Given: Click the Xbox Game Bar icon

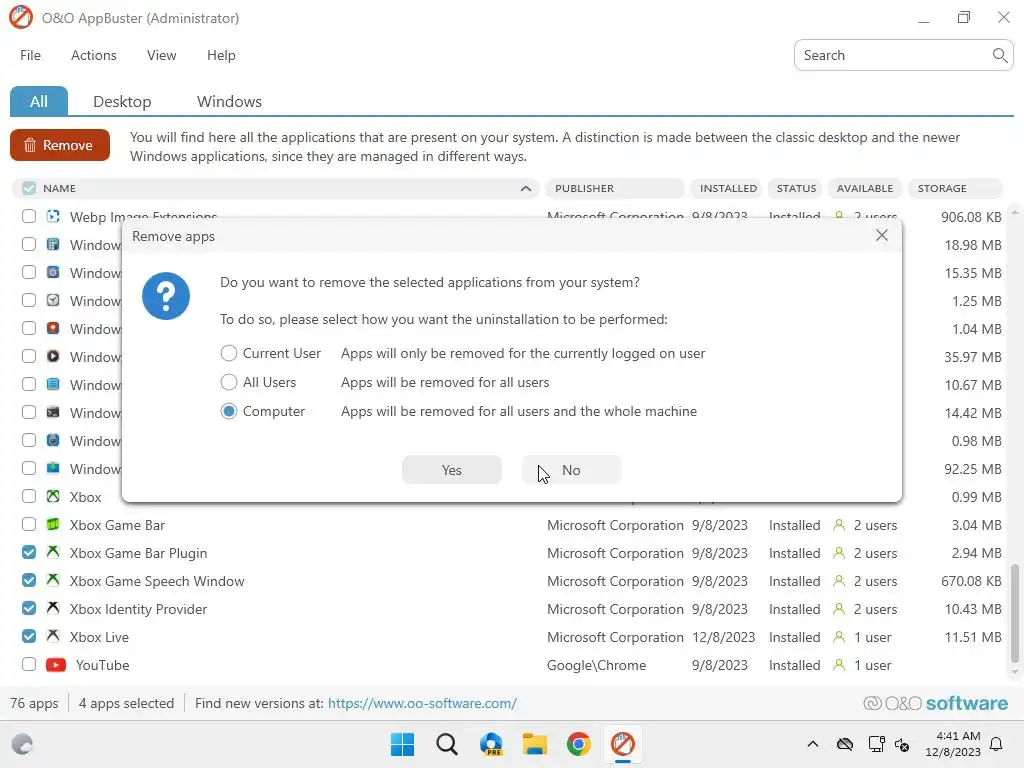Looking at the screenshot, I should tap(54, 524).
